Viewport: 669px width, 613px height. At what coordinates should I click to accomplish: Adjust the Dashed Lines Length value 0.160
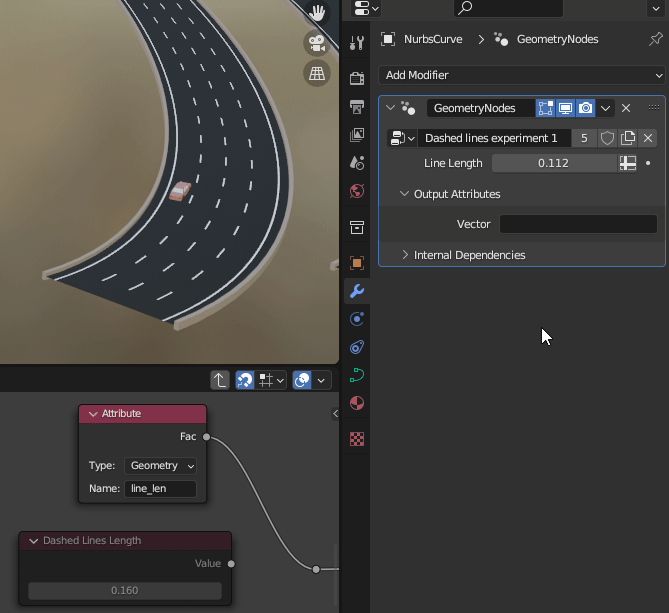tap(125, 591)
